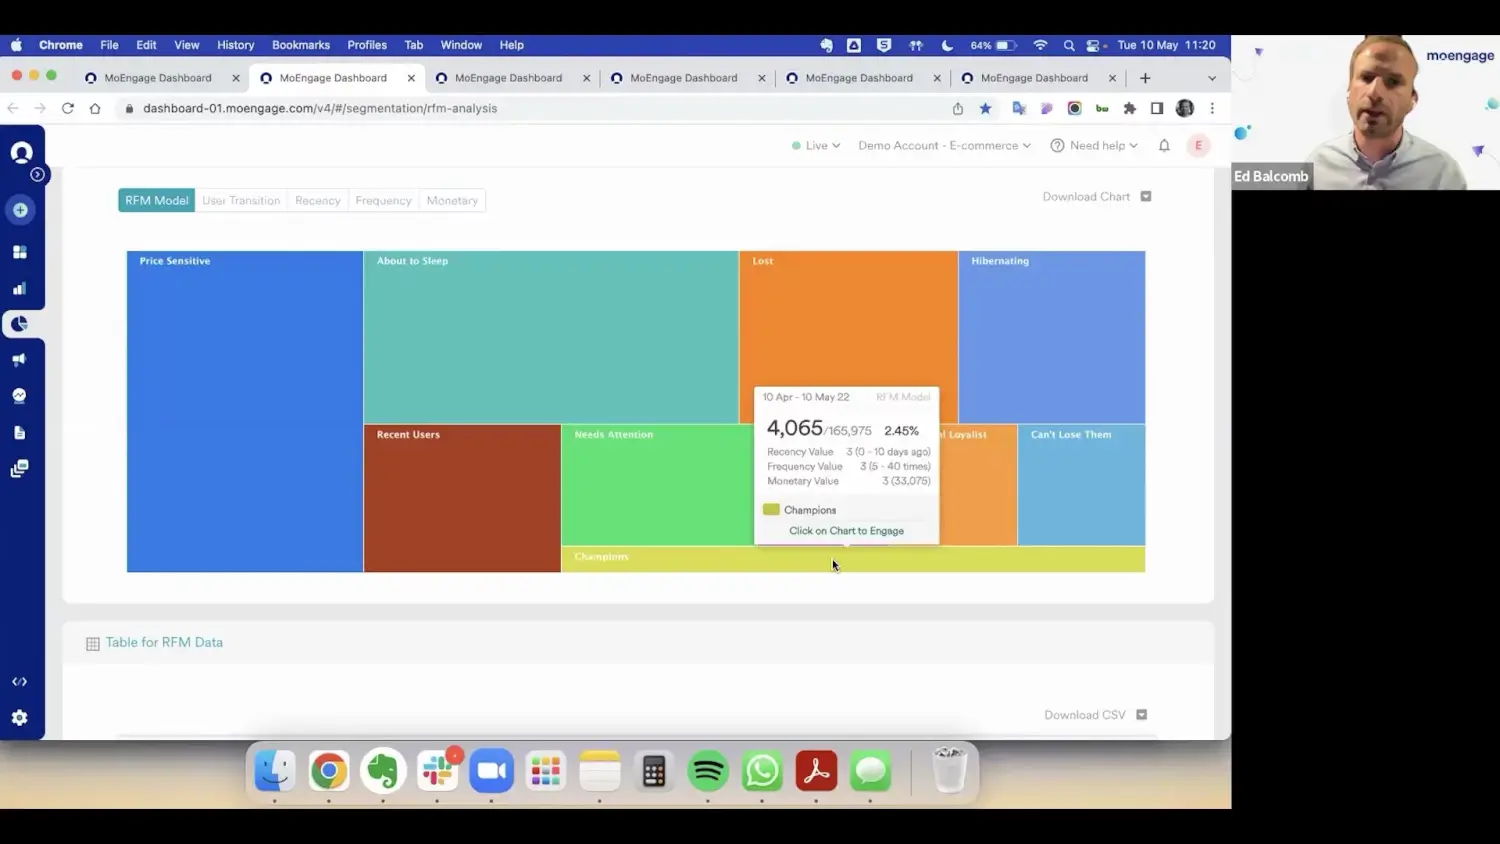
Task: Open WhatsApp from the dock
Action: pos(762,771)
